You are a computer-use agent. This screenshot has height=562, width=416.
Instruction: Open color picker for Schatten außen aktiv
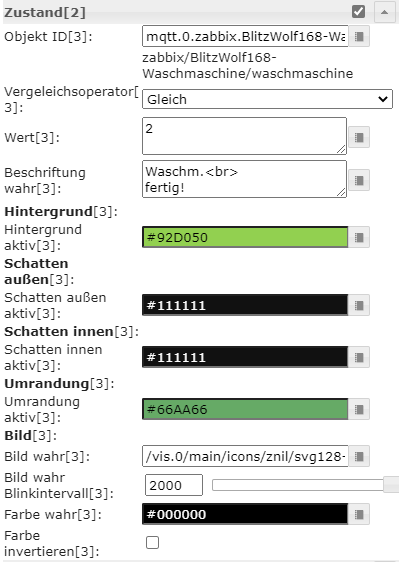click(359, 305)
